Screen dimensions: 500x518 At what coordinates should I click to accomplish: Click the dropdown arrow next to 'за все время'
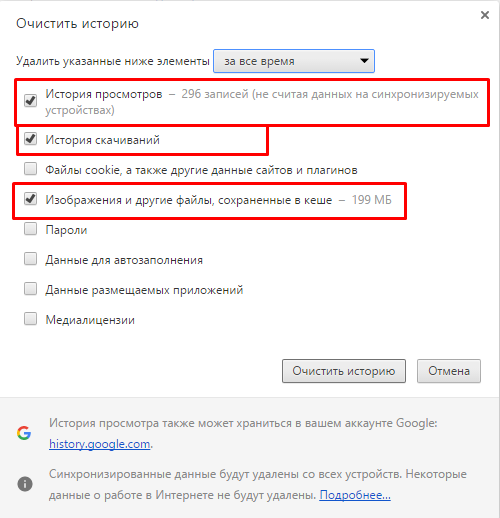[364, 61]
